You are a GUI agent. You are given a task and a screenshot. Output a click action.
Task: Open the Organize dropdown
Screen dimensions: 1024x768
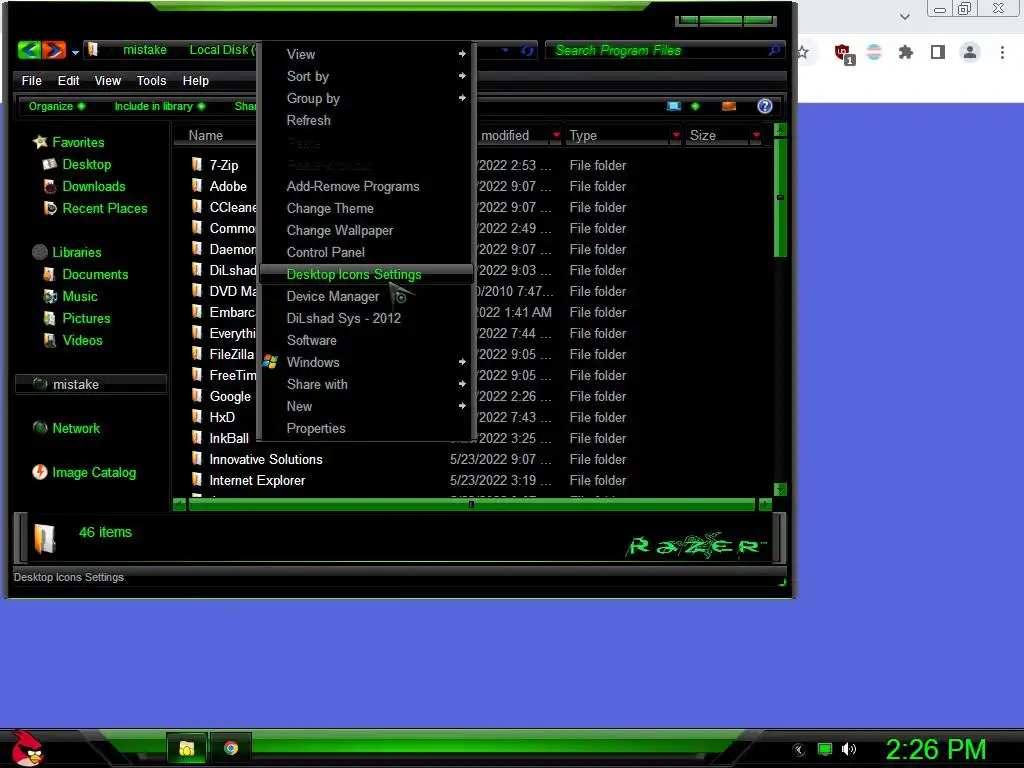tap(57, 106)
